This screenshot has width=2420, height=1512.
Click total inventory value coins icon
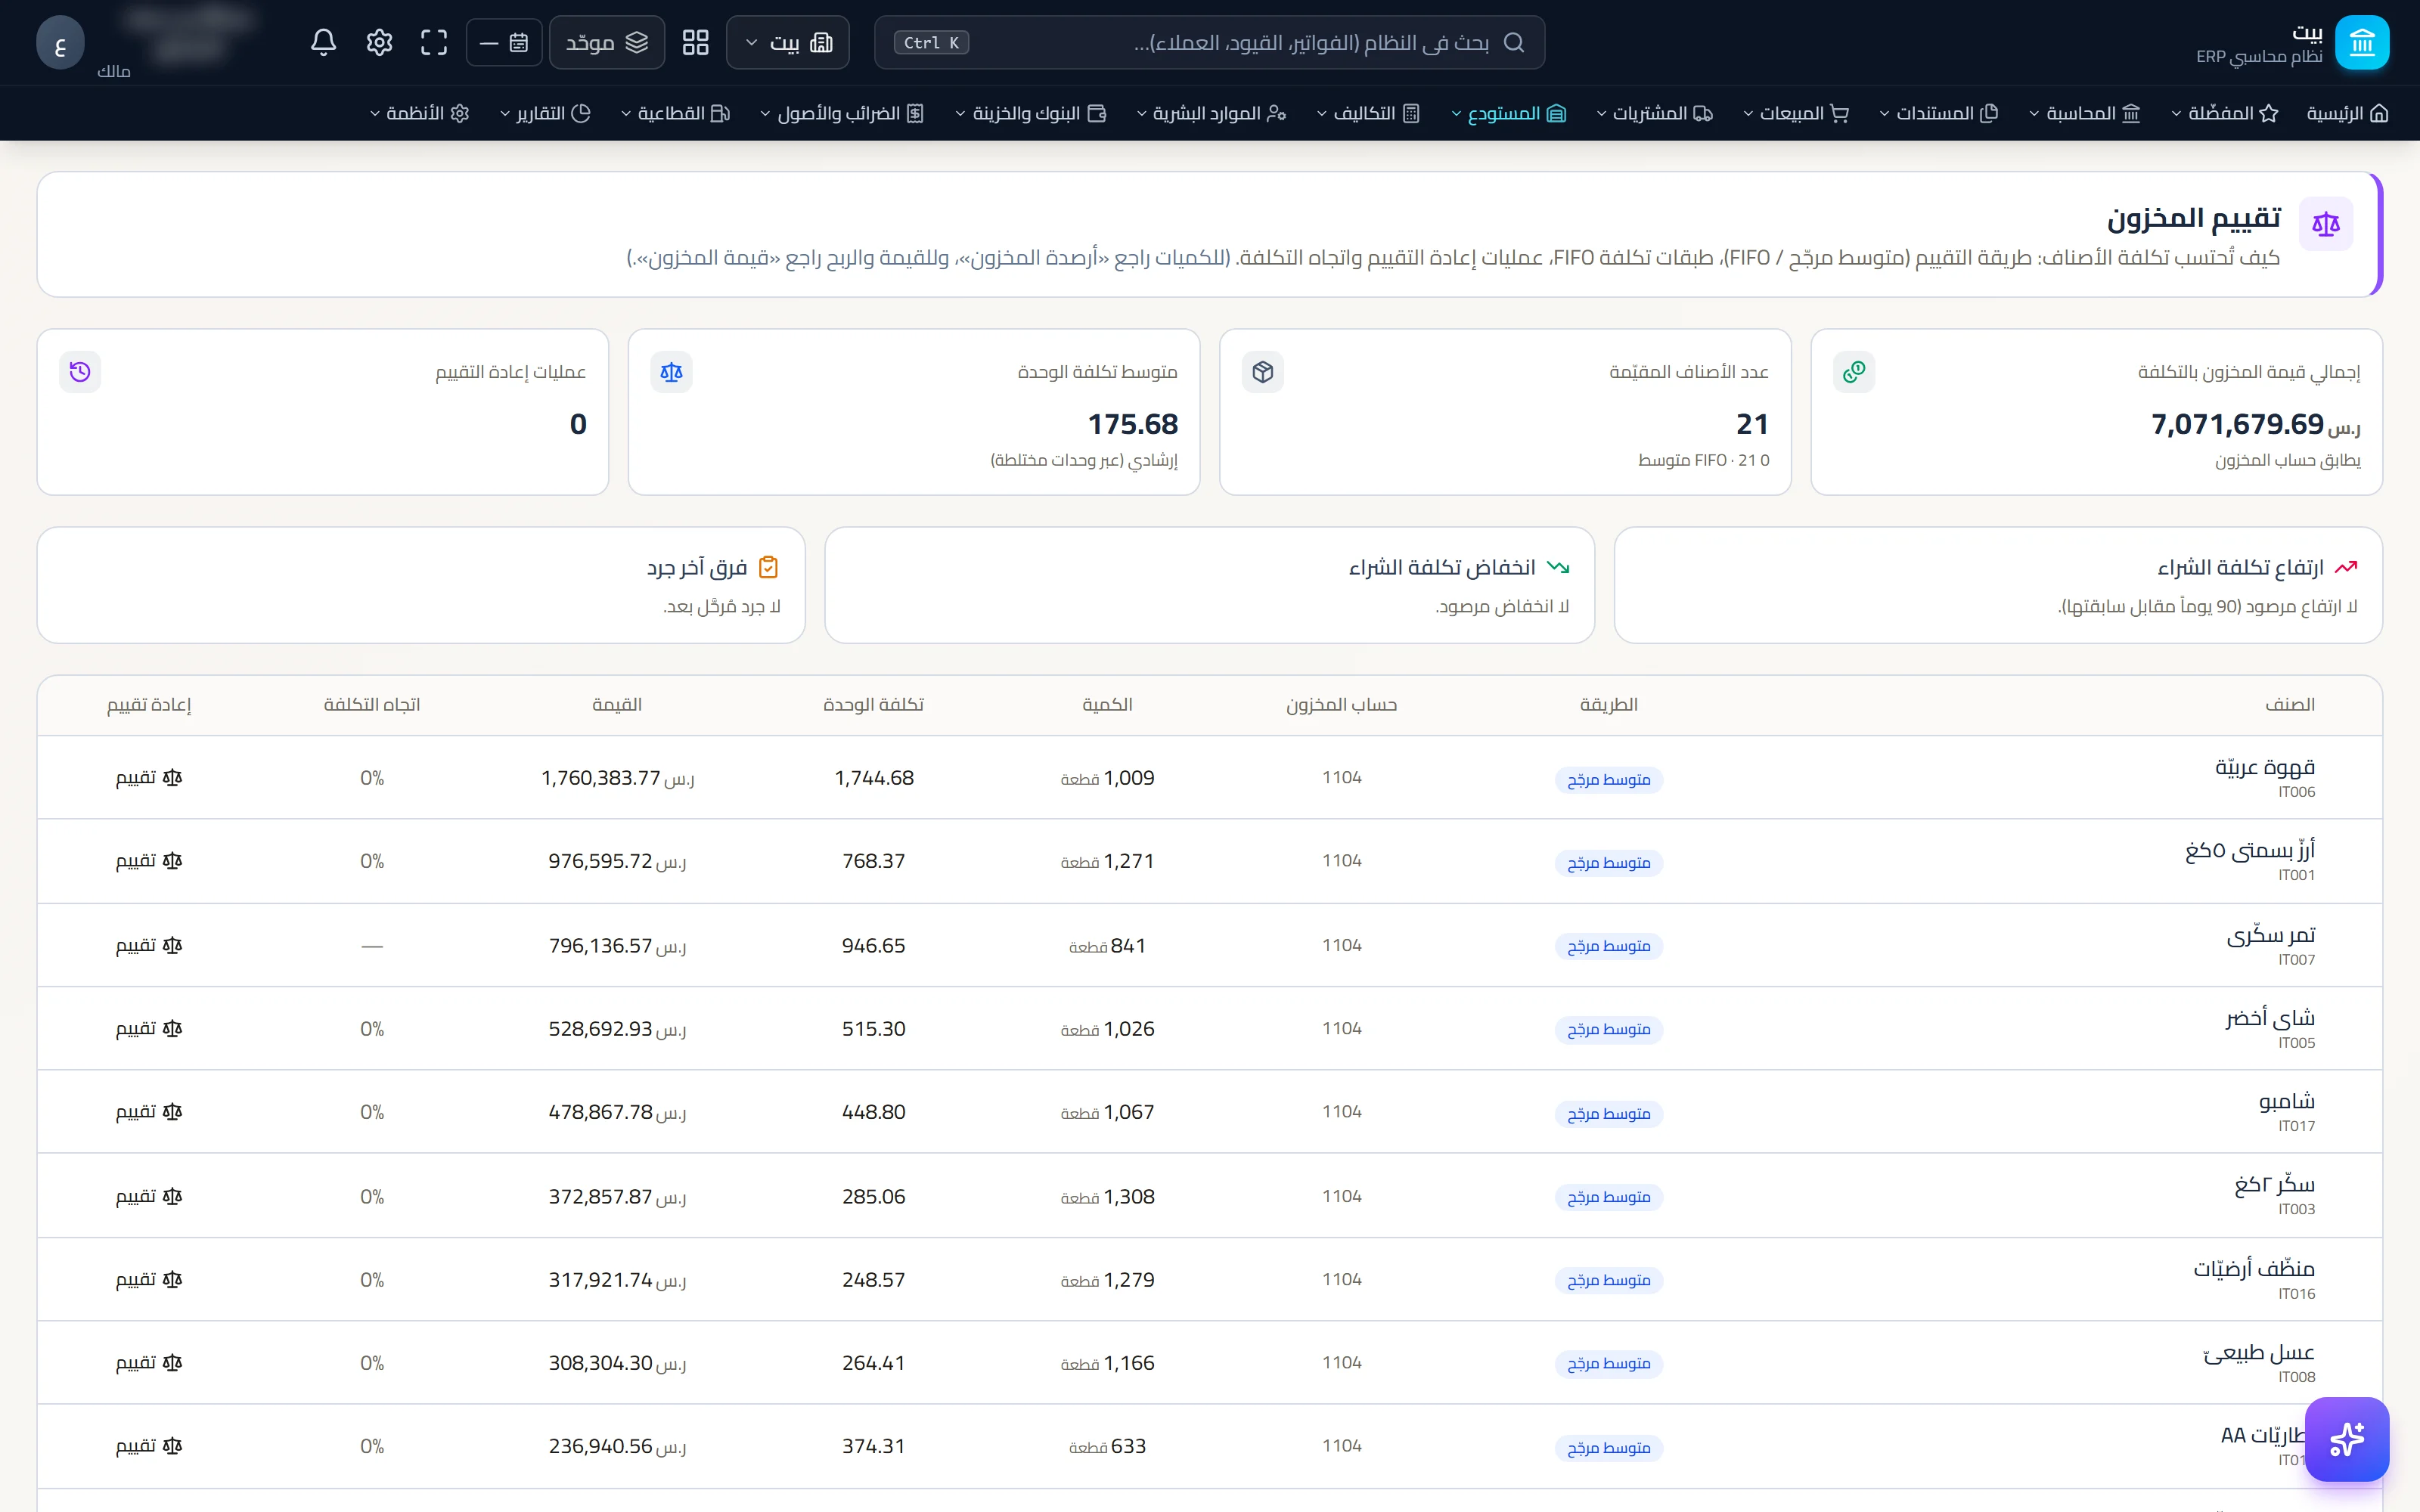coord(1854,372)
